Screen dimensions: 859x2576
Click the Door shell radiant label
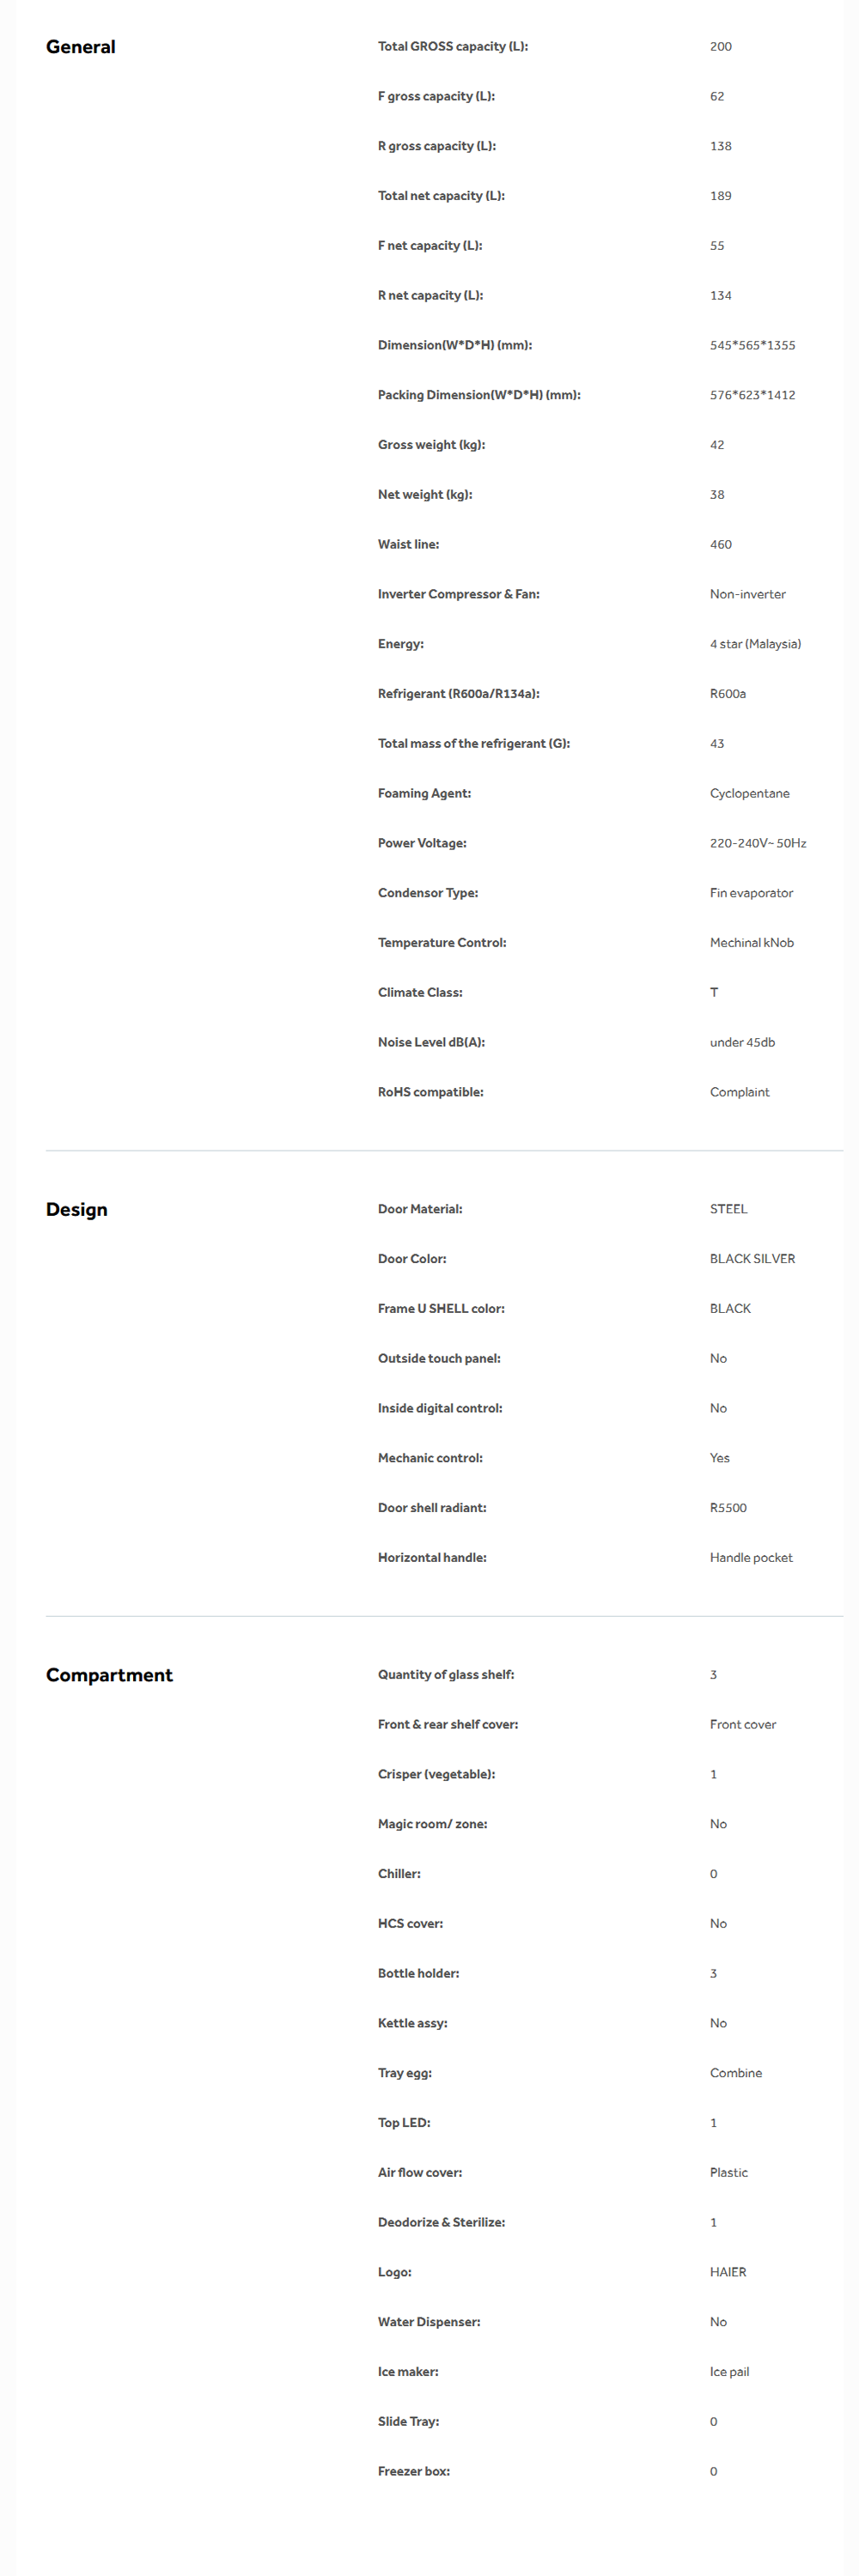432,1508
